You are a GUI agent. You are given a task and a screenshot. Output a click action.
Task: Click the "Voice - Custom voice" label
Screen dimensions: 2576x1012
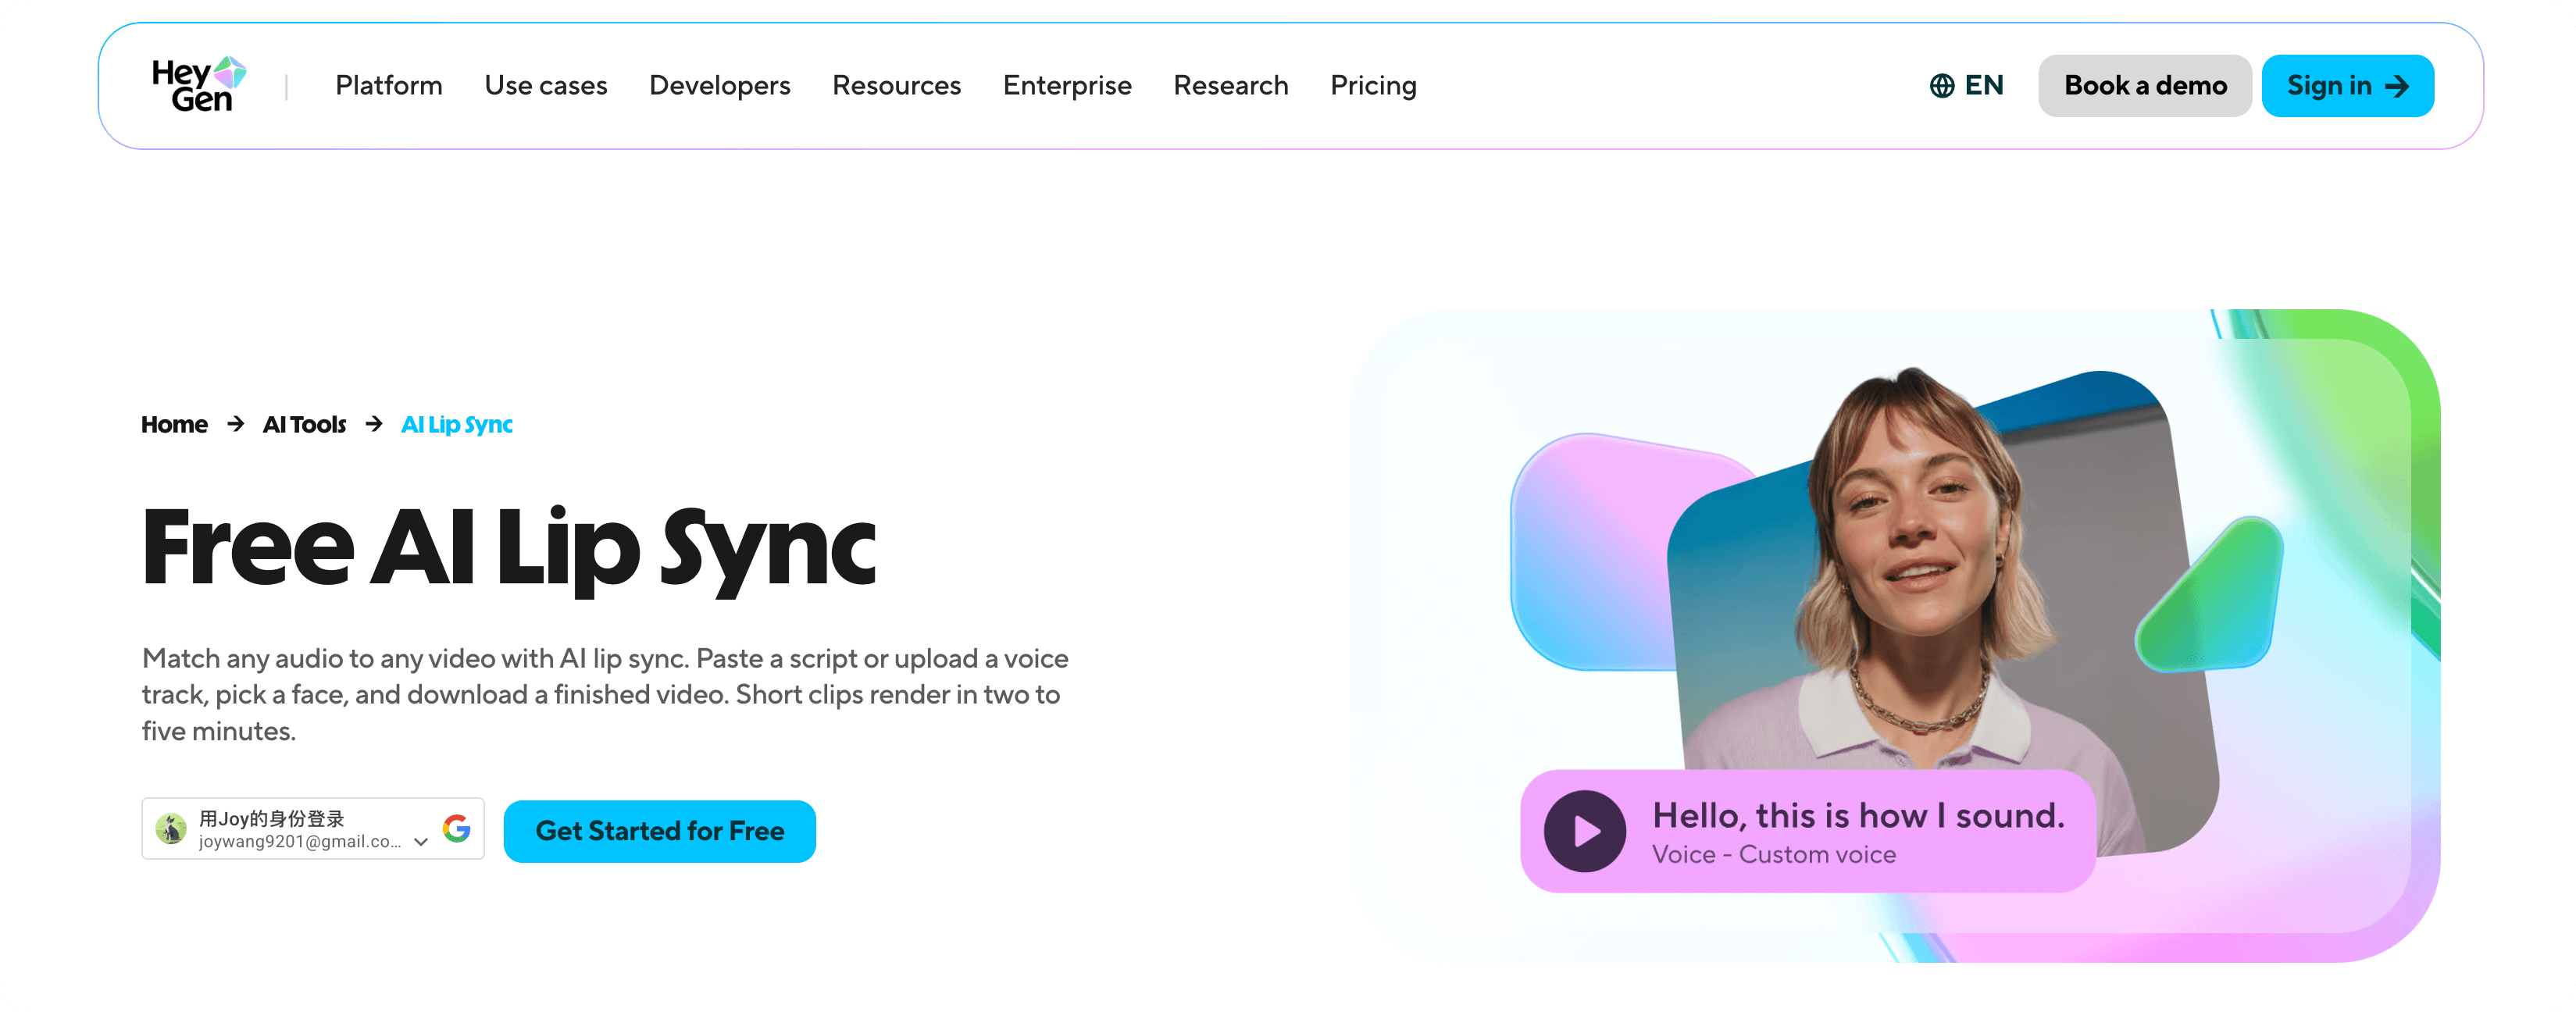1774,855
